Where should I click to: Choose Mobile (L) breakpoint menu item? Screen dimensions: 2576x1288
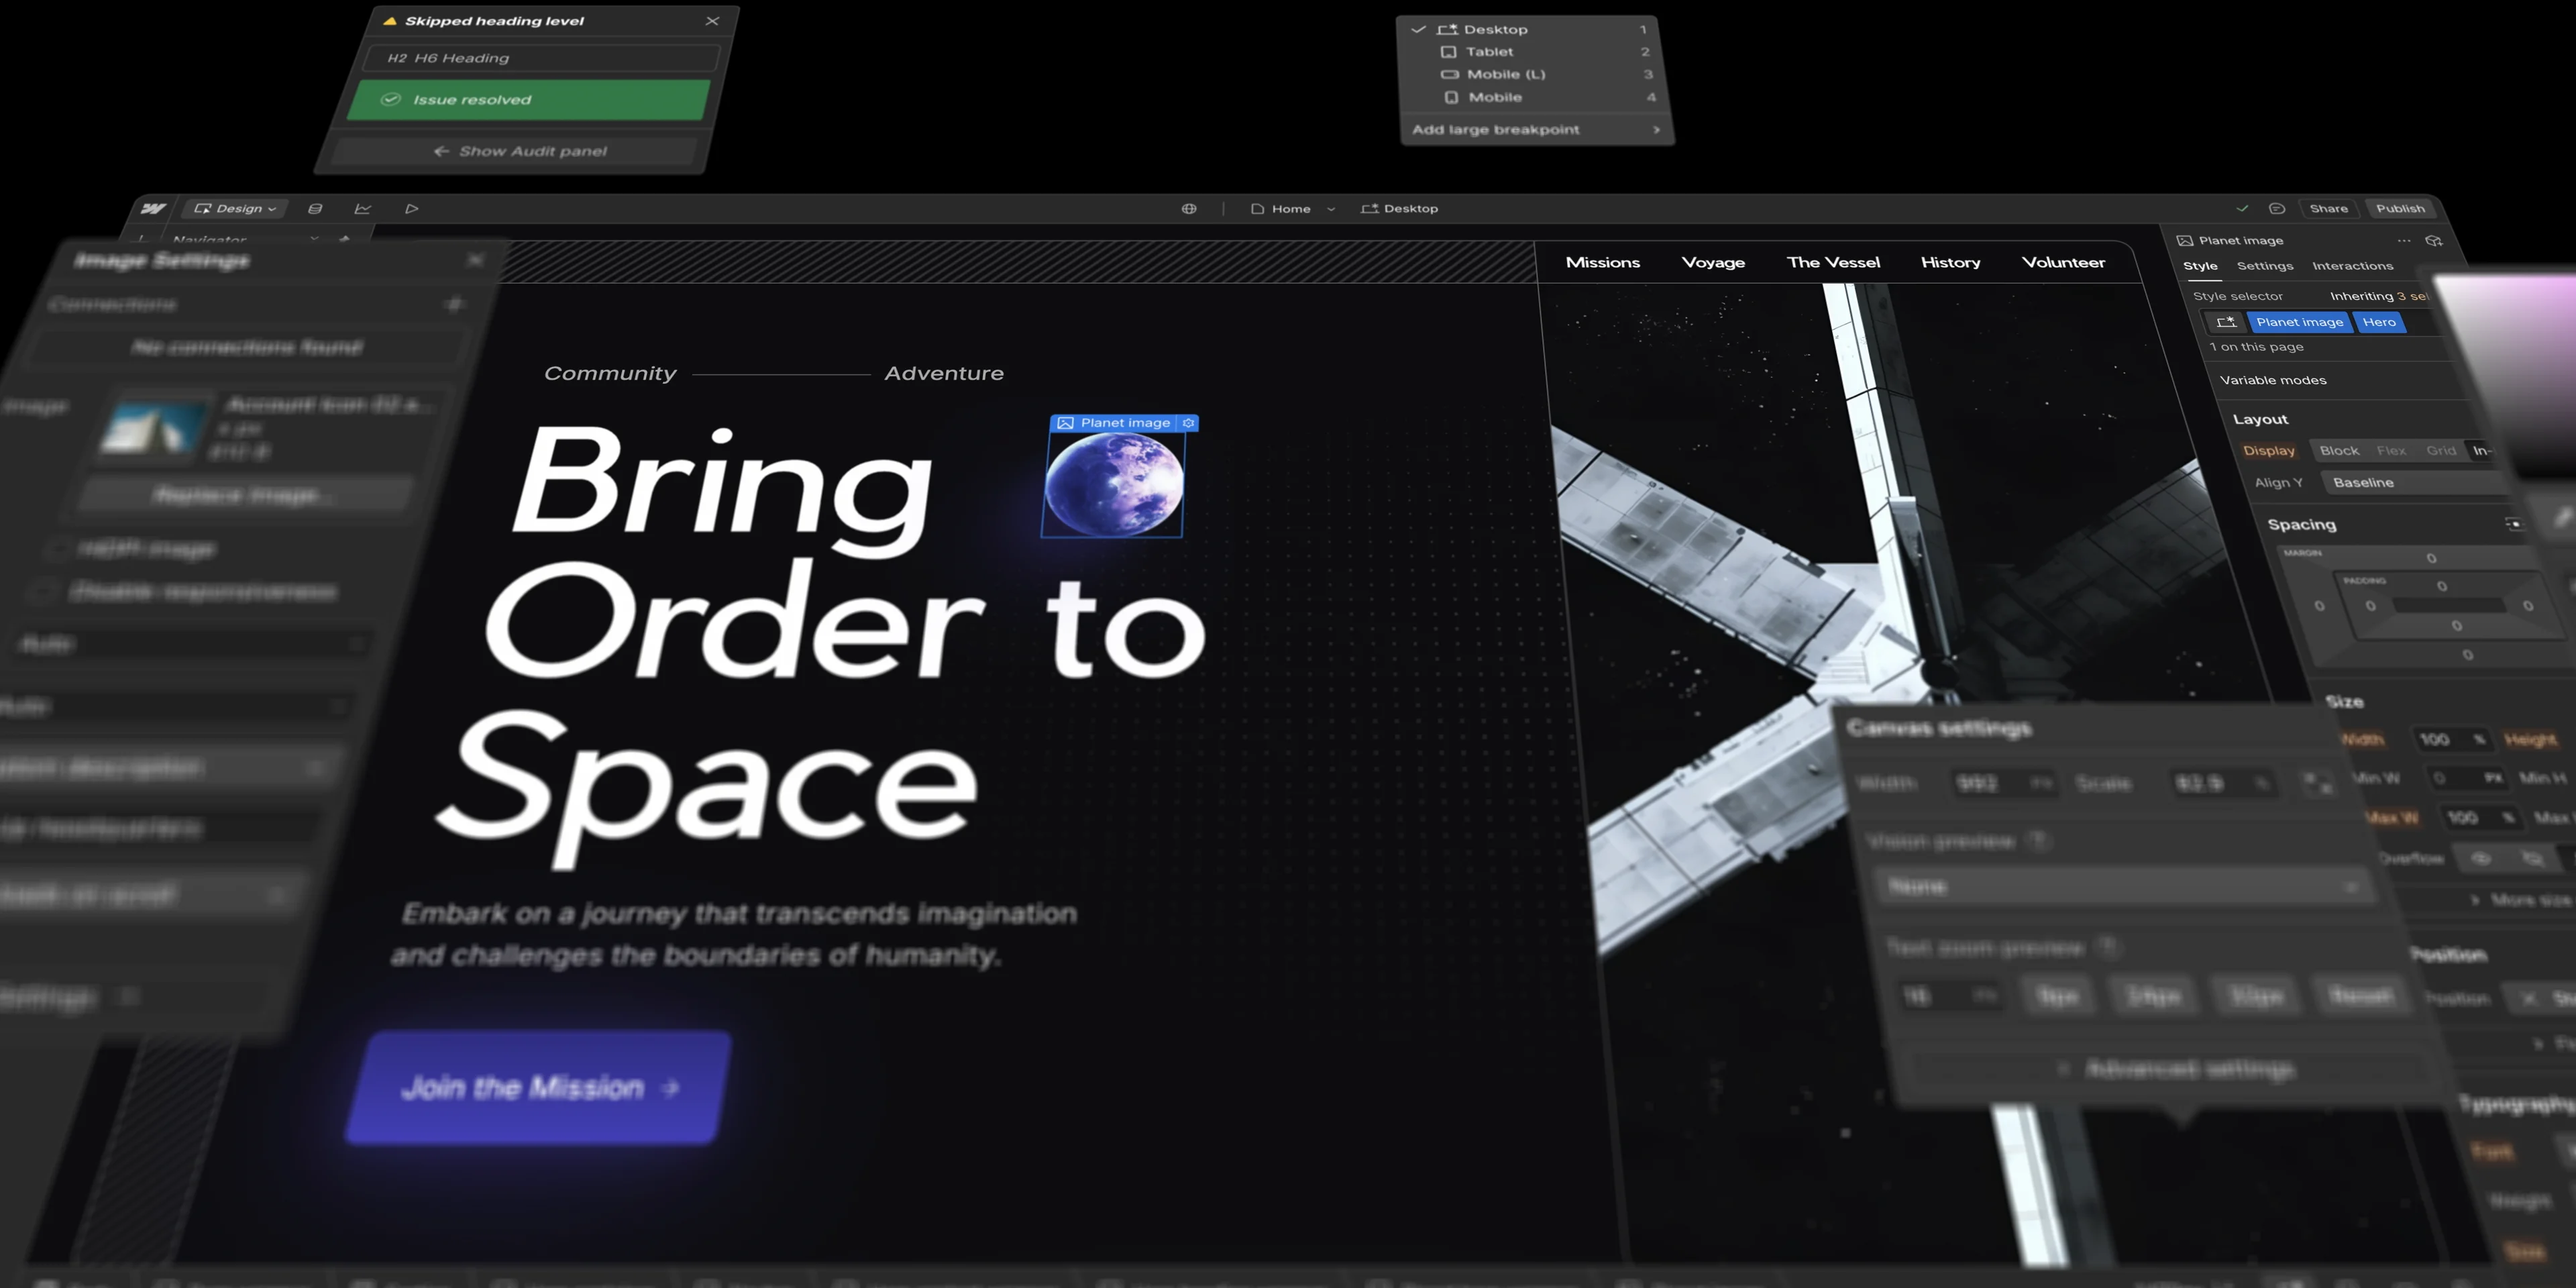(x=1505, y=74)
